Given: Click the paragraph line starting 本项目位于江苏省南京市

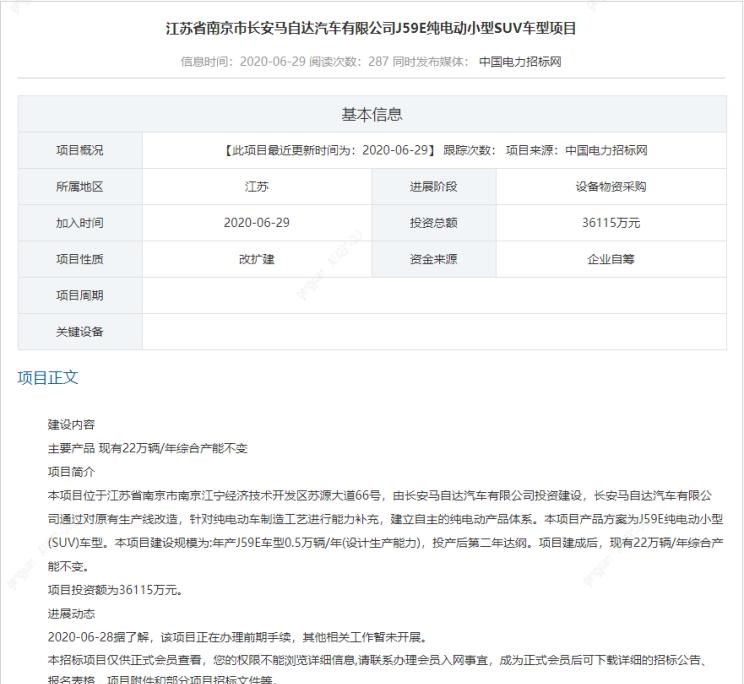Looking at the screenshot, I should click(x=380, y=496).
